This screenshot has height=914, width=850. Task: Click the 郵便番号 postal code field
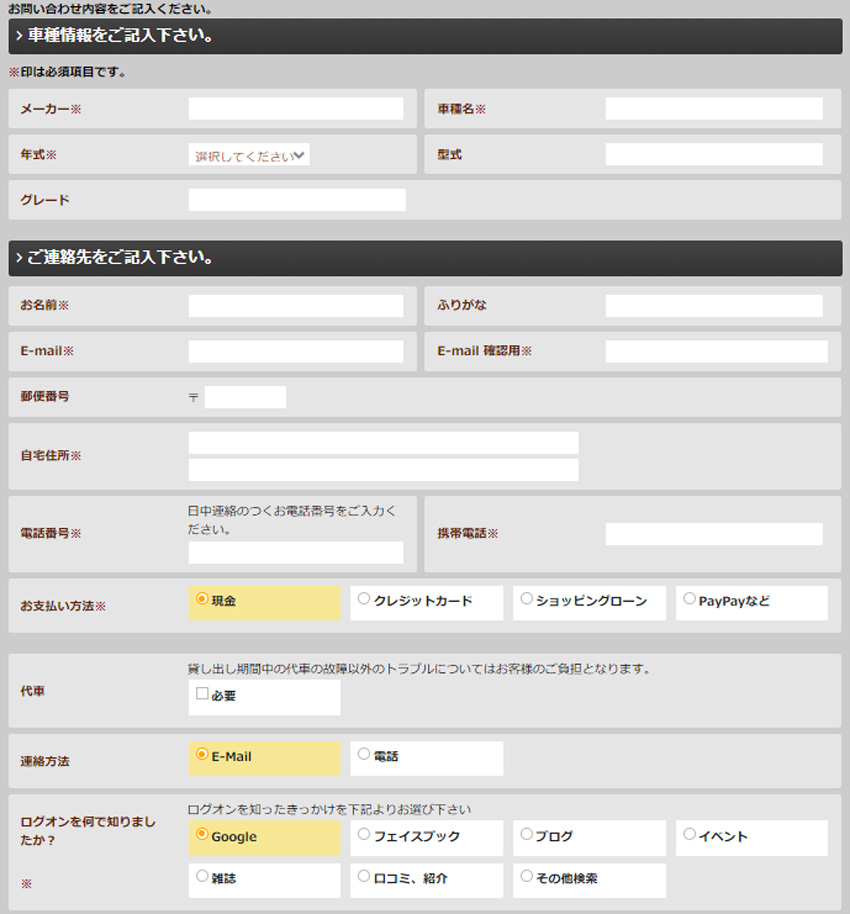(x=245, y=397)
